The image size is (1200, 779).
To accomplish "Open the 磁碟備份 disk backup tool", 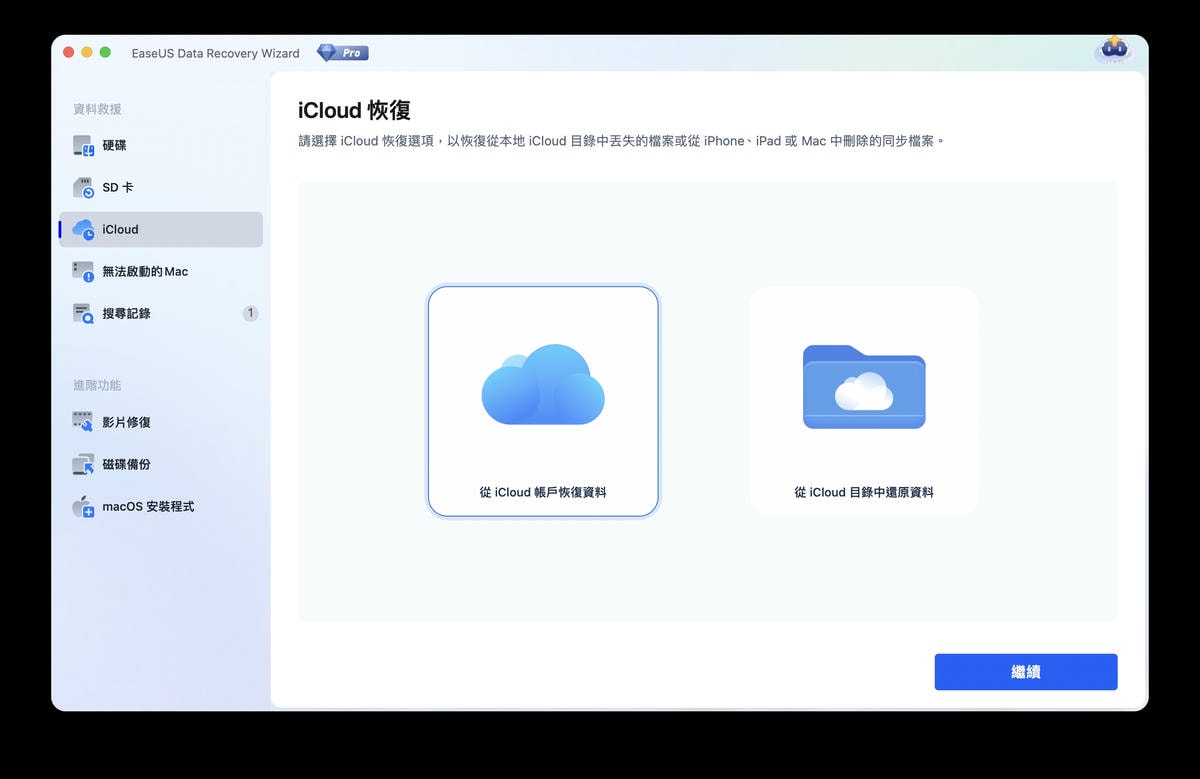I will coord(126,465).
